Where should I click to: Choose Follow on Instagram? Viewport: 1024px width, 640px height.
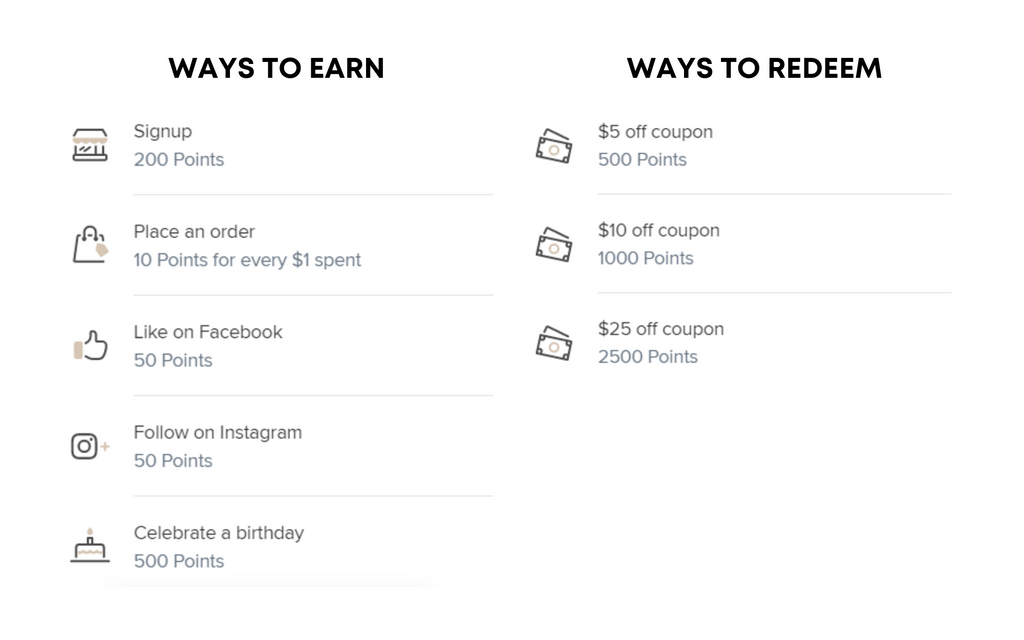(x=282, y=446)
